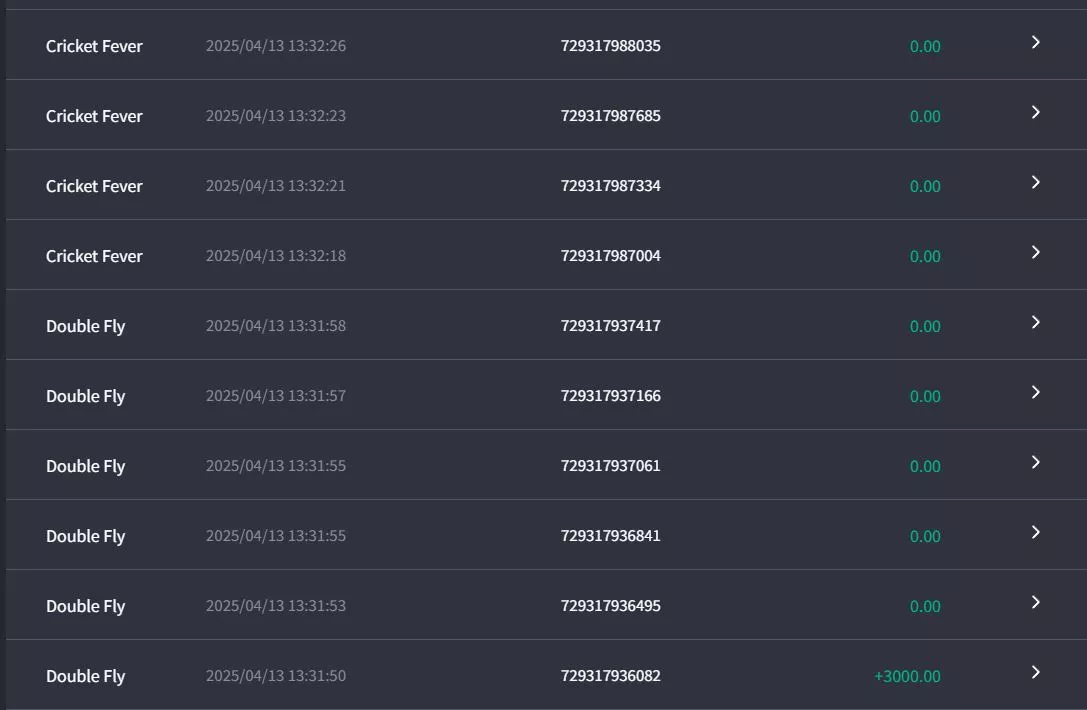Click the 0.00 amount for bet 729317937166

point(925,396)
